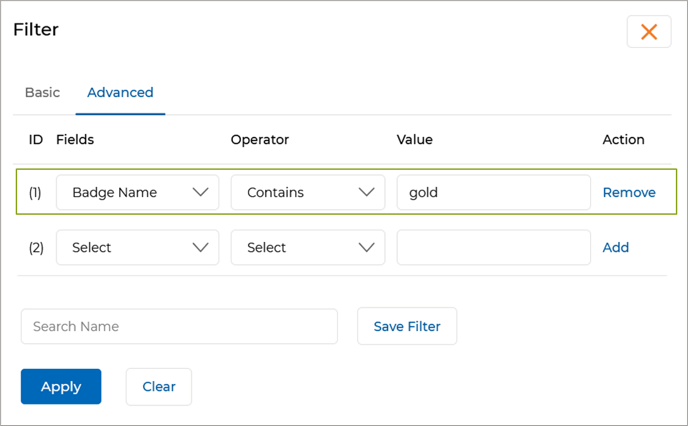Viewport: 688px width, 426px height.
Task: Apply the filter with the blue button
Action: tap(61, 386)
